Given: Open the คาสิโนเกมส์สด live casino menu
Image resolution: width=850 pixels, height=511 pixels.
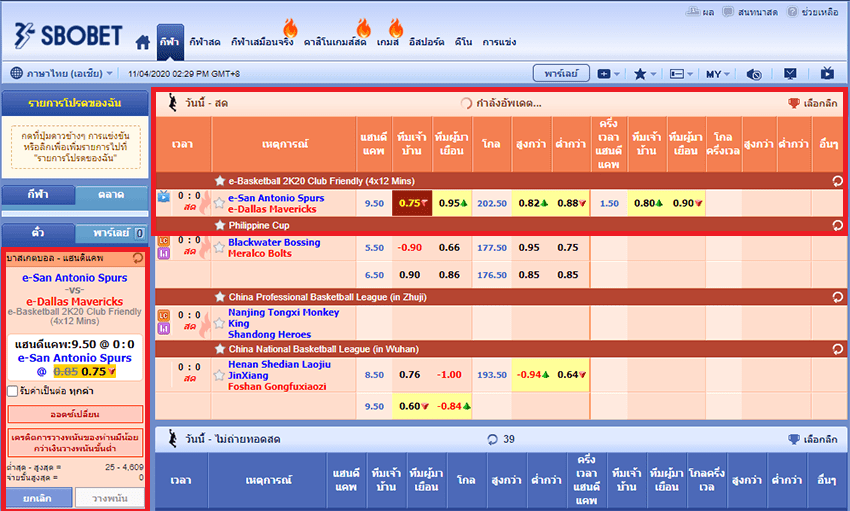Looking at the screenshot, I should pyautogui.click(x=334, y=42).
